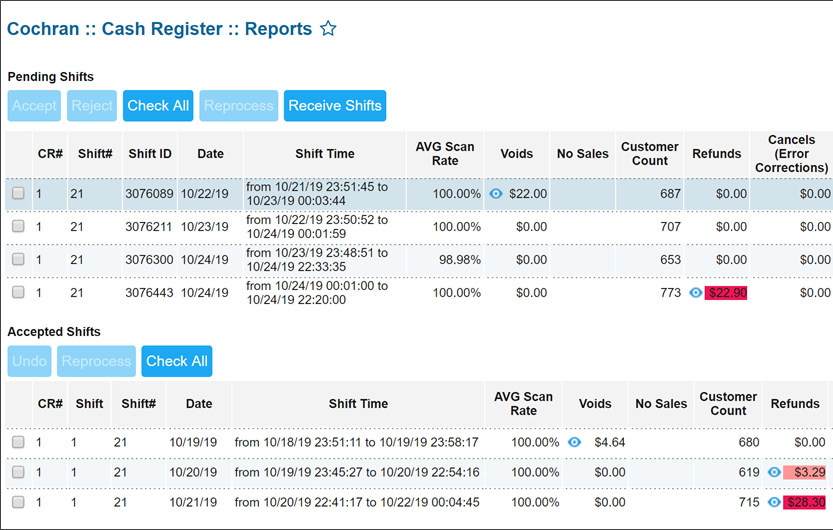Click the highlighted $22.90 refund amount
This screenshot has width=833, height=530.
pyautogui.click(x=726, y=293)
